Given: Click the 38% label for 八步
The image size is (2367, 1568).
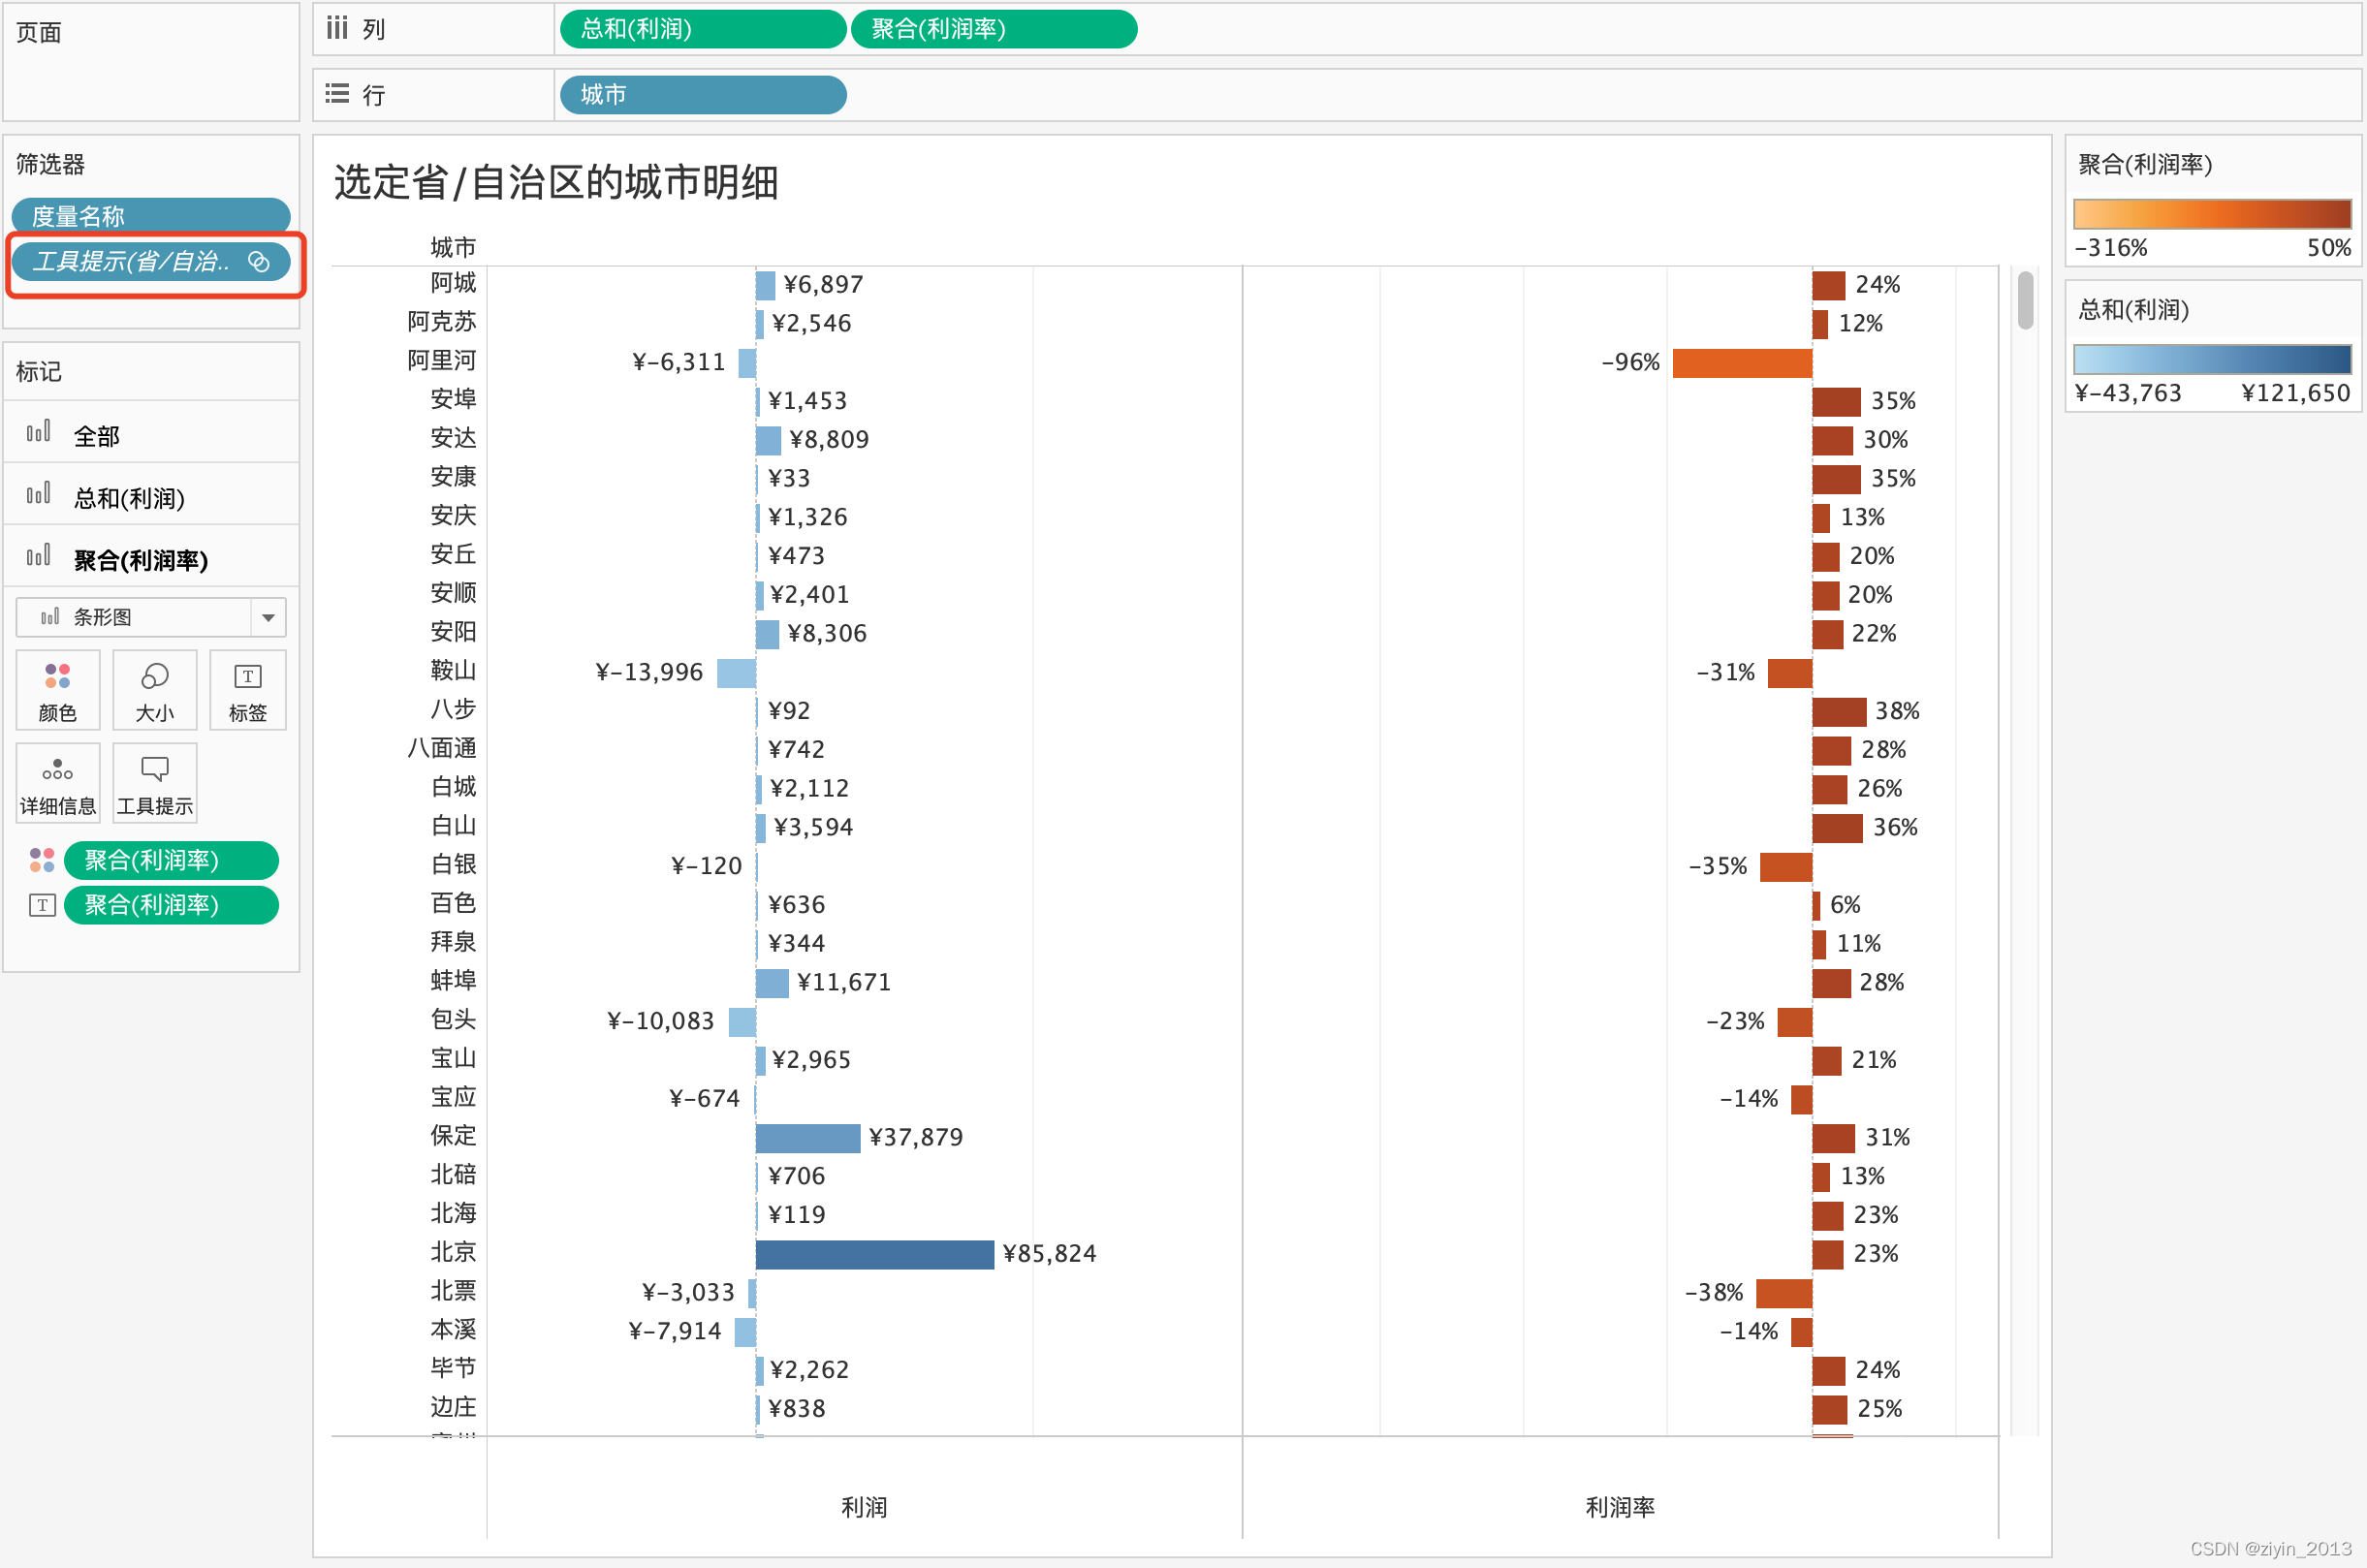Looking at the screenshot, I should 1897,711.
